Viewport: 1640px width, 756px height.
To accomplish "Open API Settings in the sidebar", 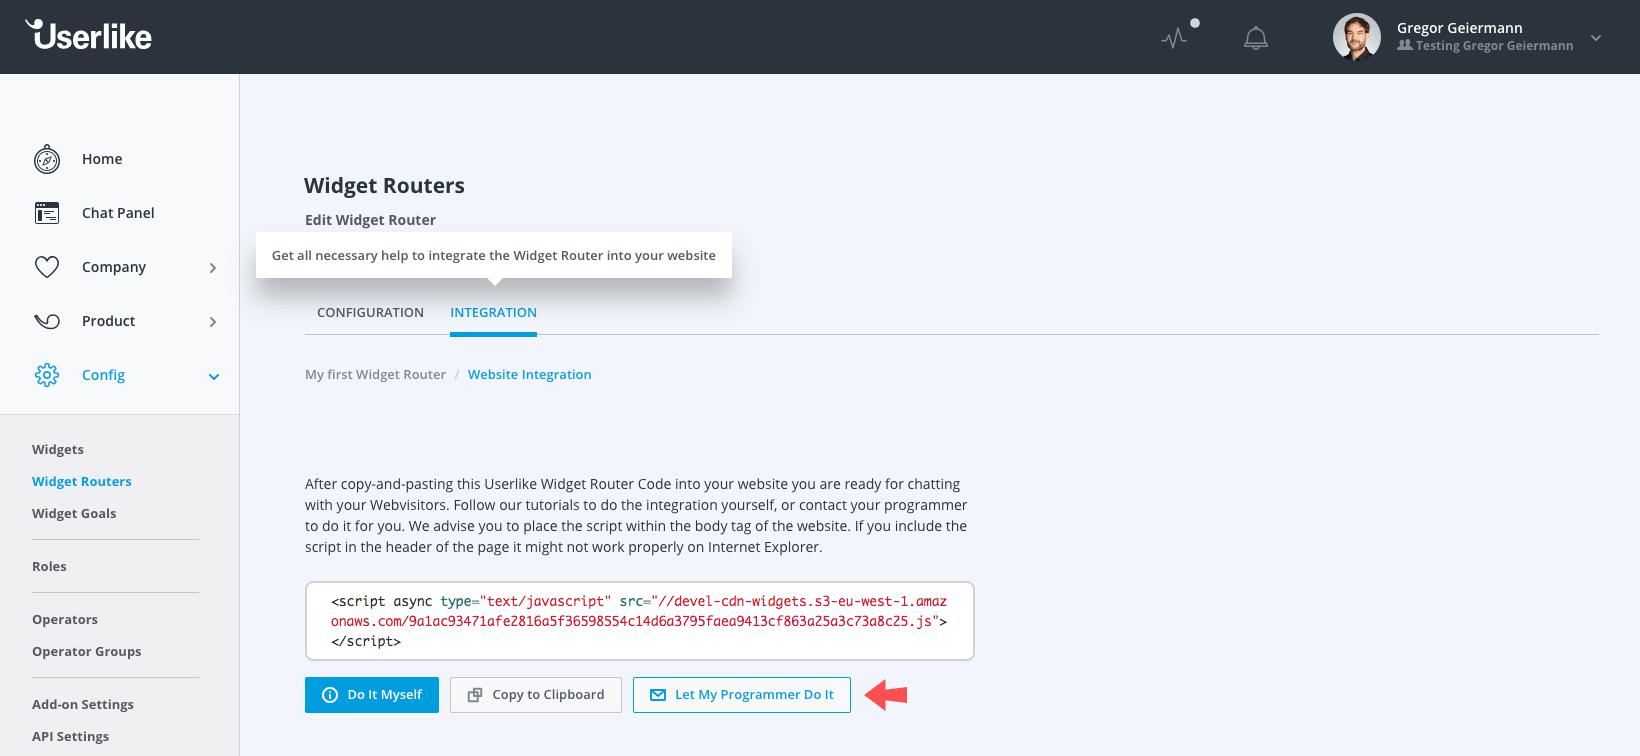I will [71, 737].
